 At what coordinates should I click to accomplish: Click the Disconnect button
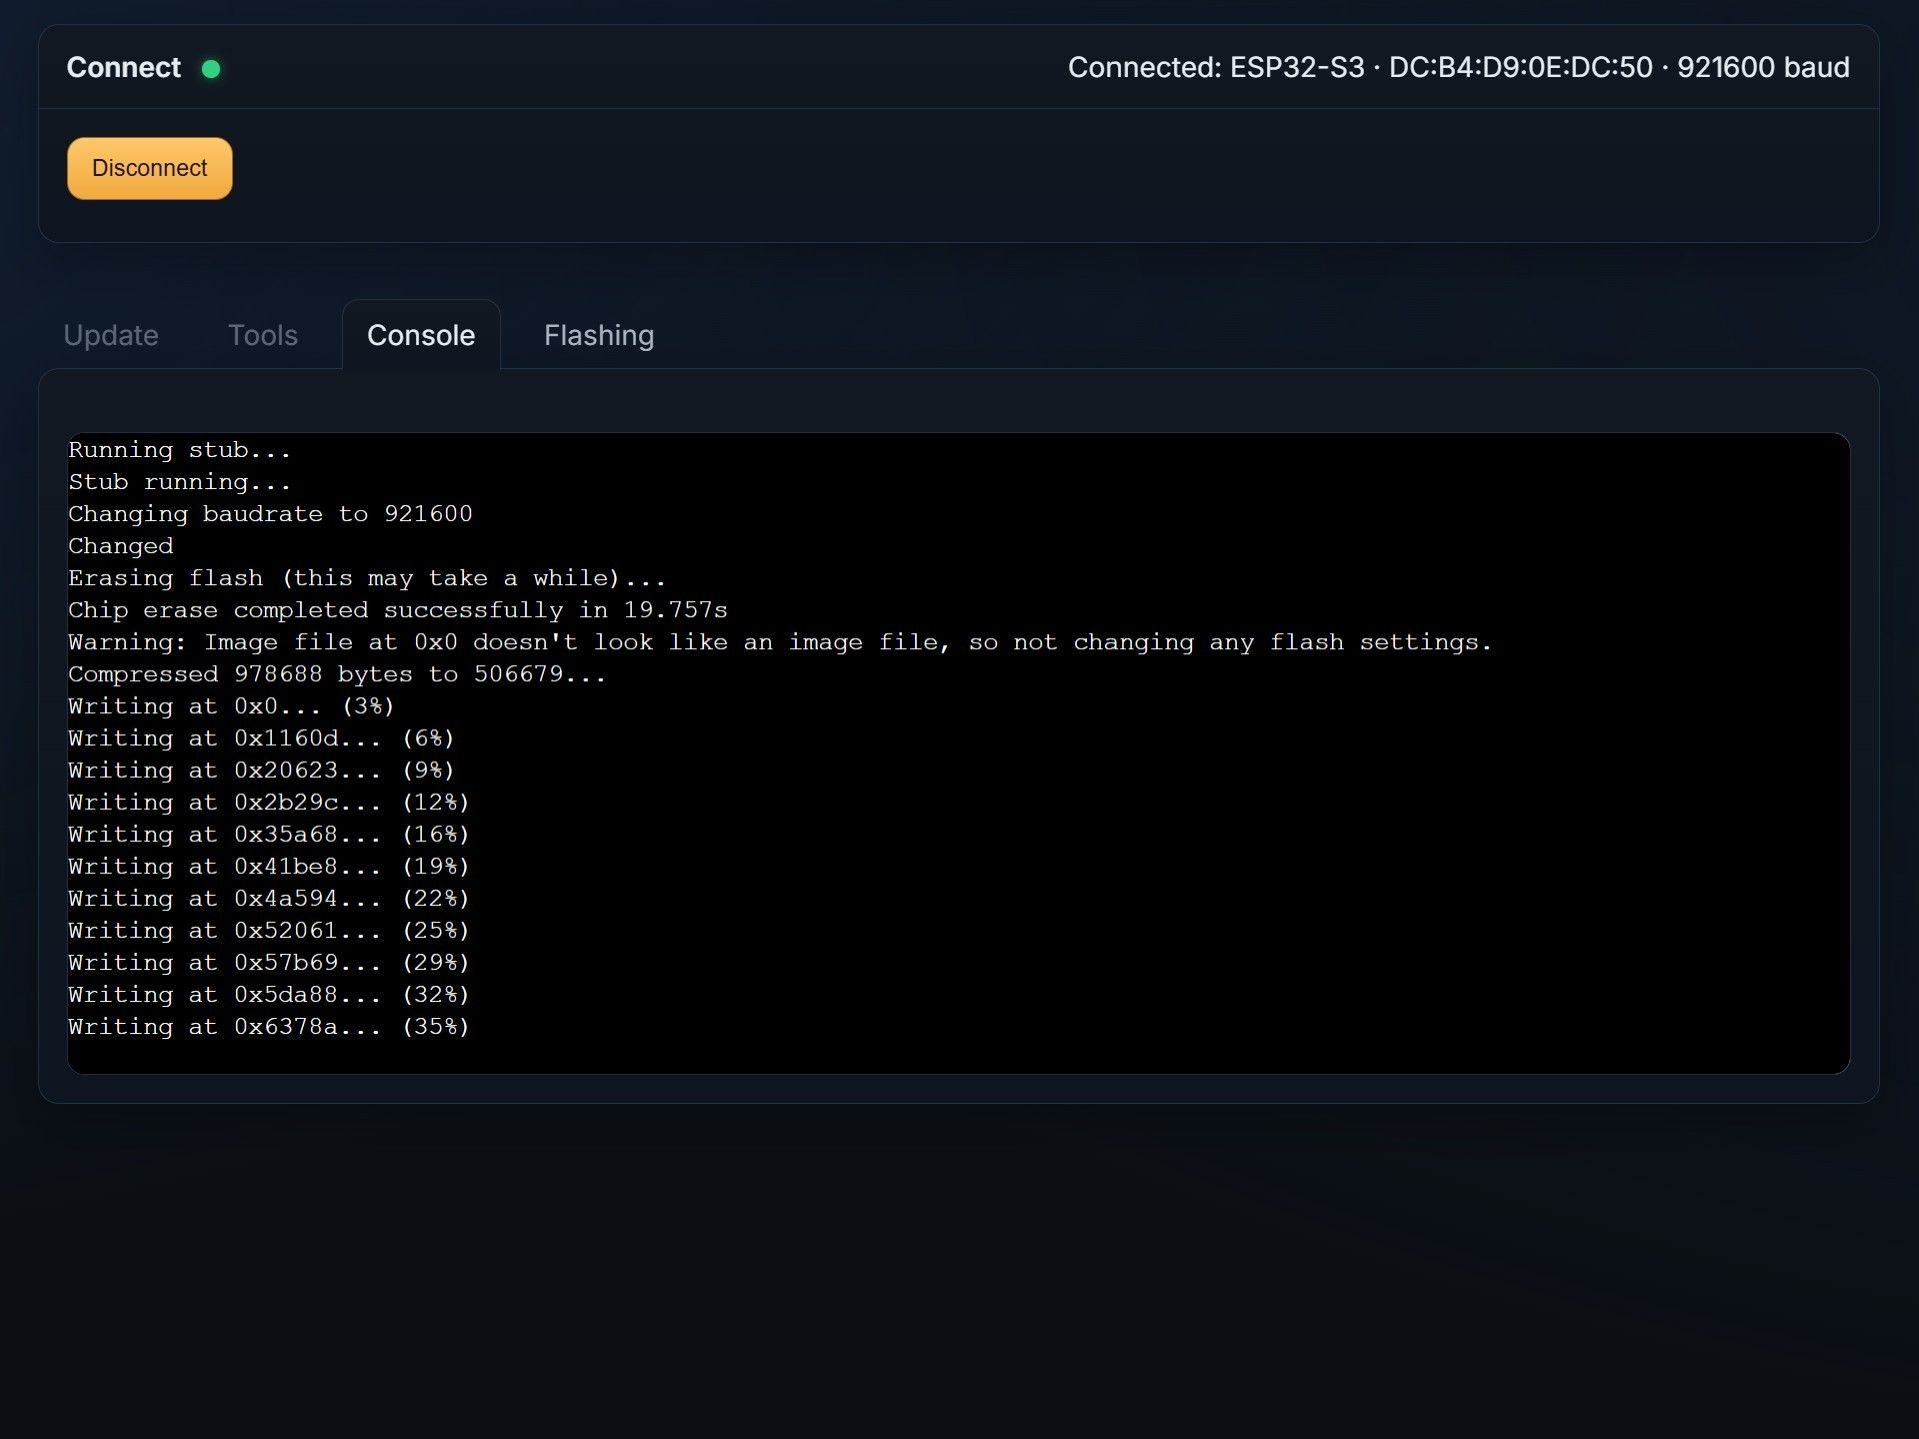pyautogui.click(x=148, y=168)
